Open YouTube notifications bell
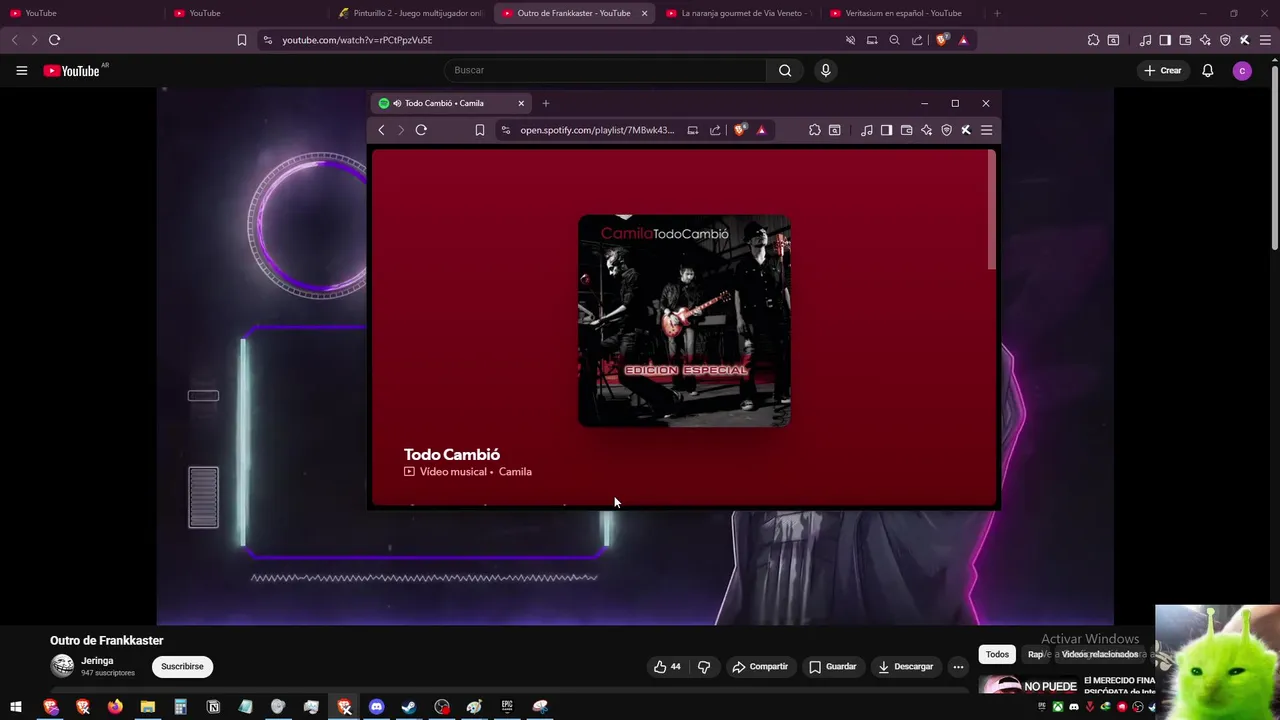The width and height of the screenshot is (1280, 720). 1207,70
